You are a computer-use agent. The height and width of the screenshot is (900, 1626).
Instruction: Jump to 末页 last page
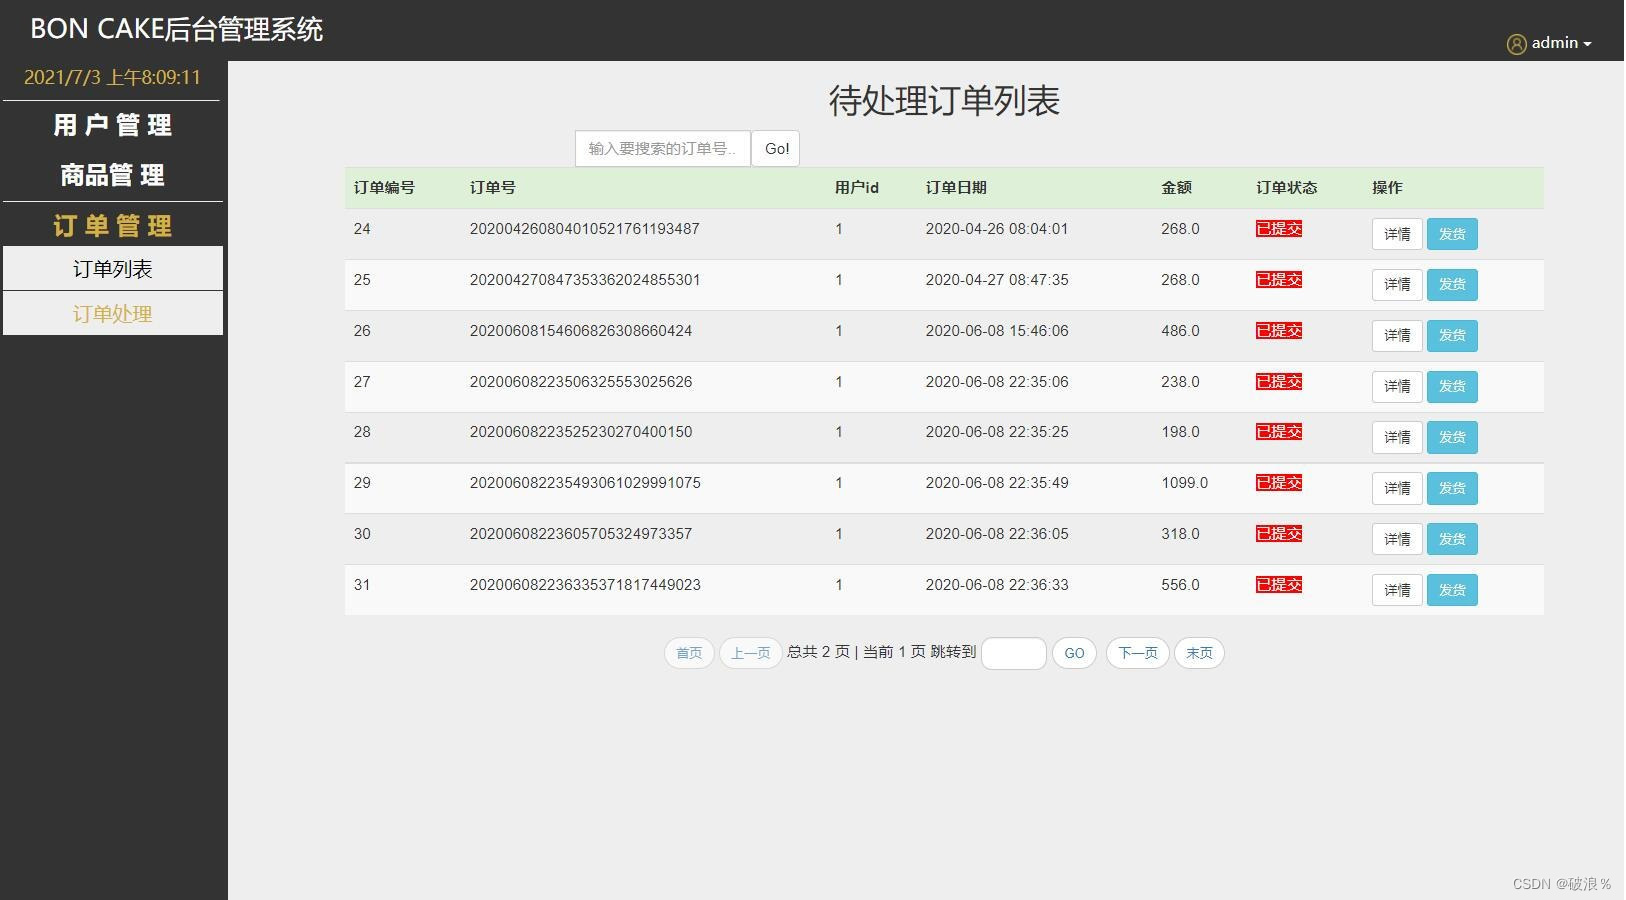pos(1199,653)
